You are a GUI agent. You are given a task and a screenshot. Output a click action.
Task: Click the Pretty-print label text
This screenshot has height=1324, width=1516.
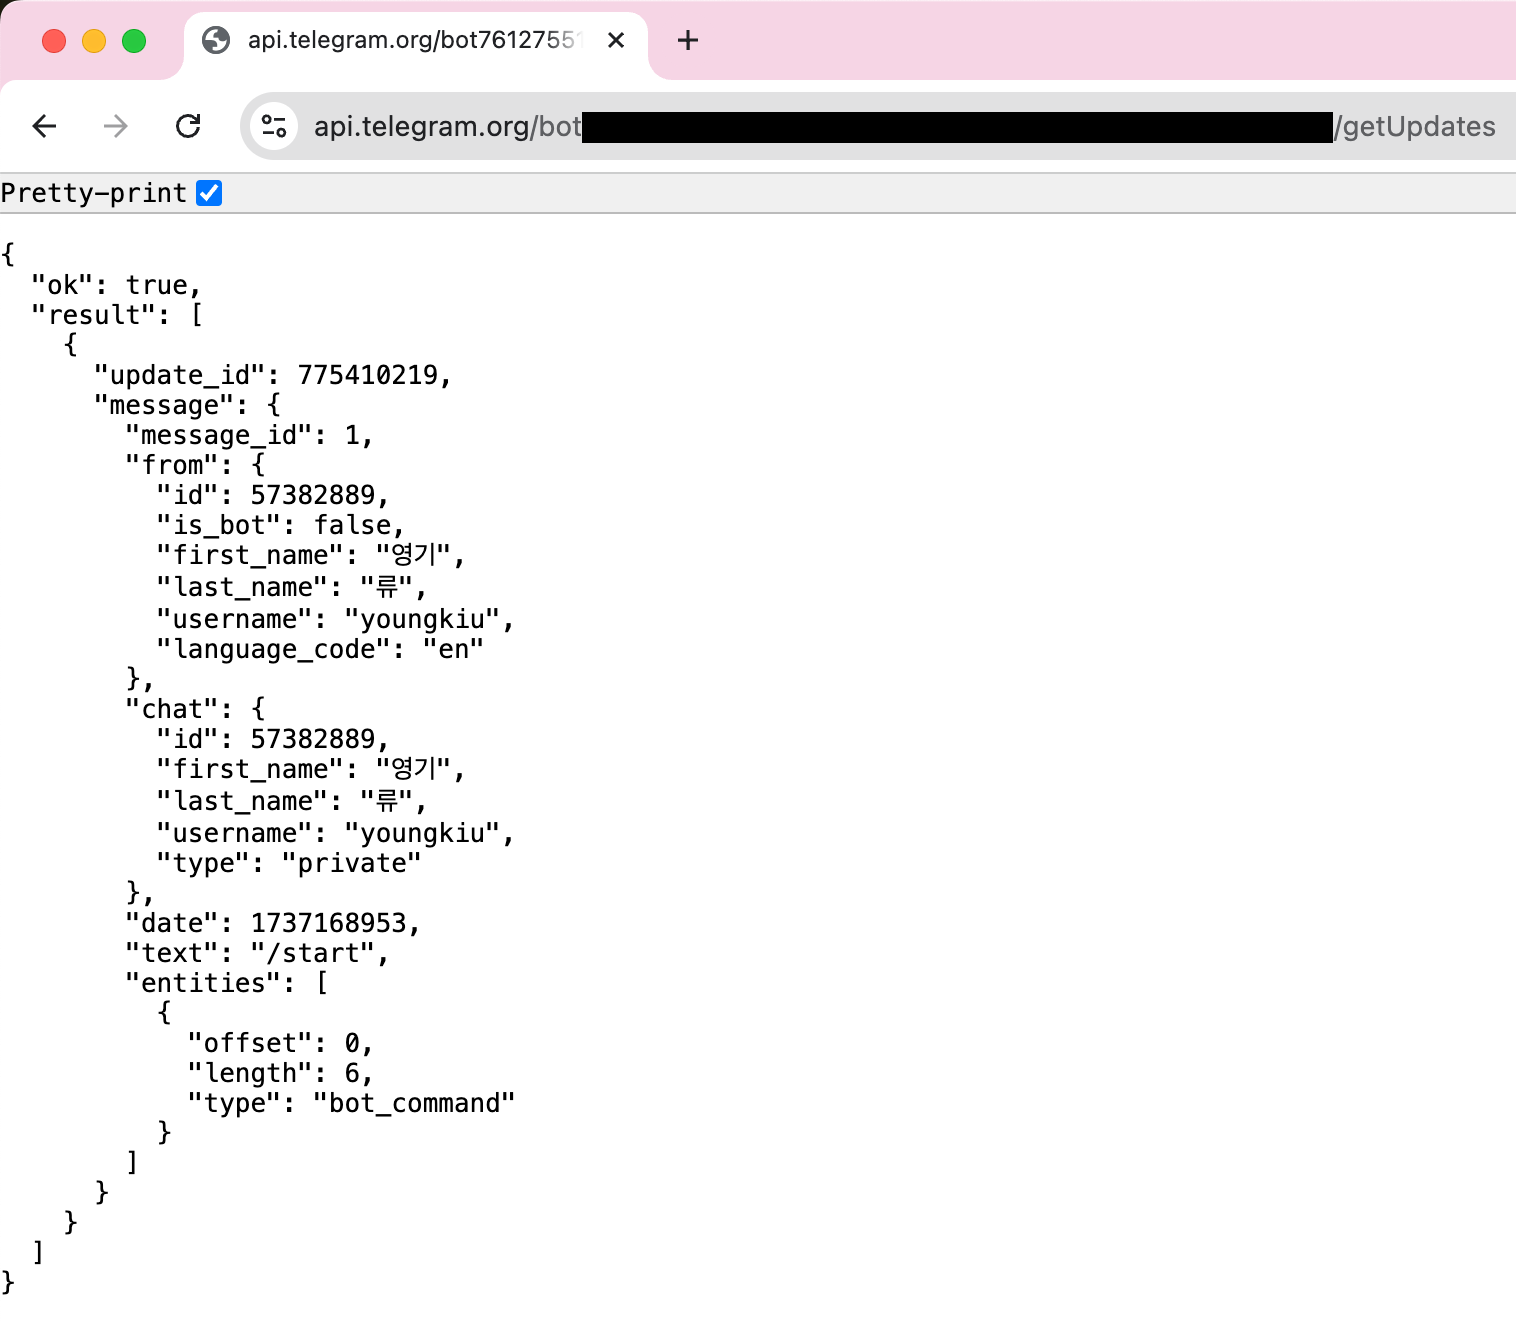tap(94, 193)
